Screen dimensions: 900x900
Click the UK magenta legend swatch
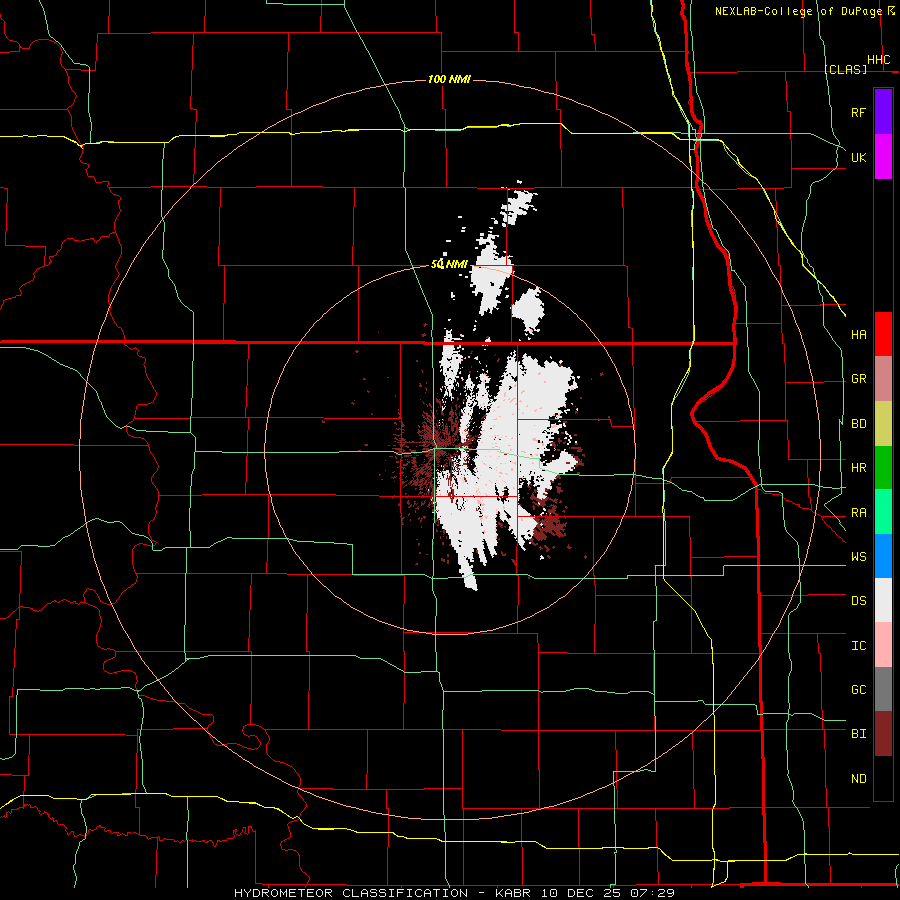tap(883, 157)
